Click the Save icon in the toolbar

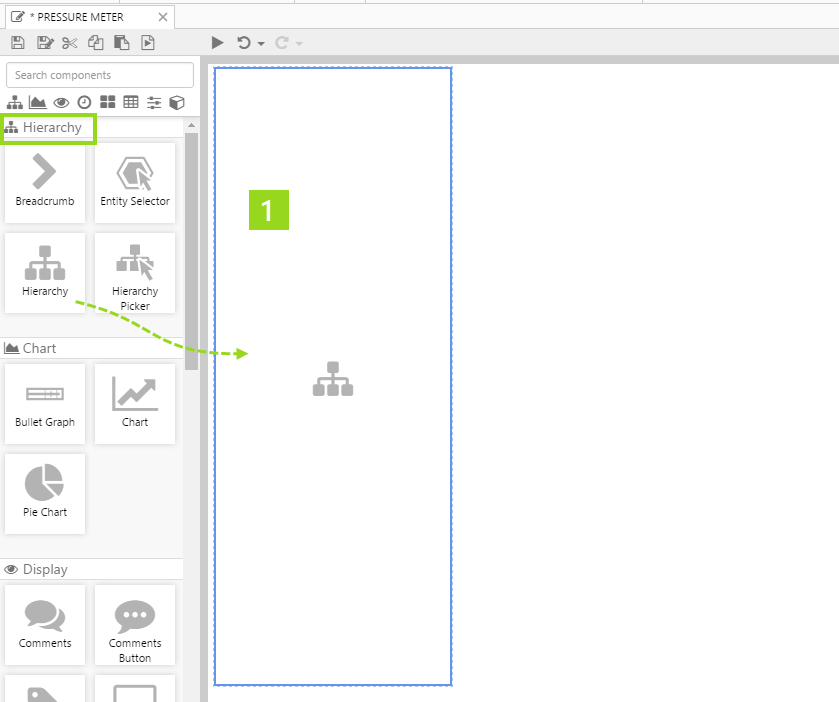pos(17,42)
